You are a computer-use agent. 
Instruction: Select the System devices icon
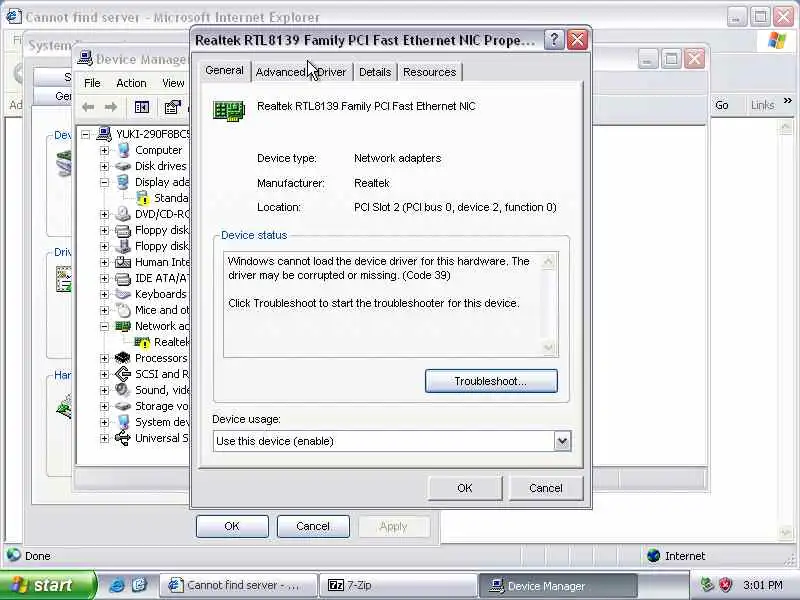tap(123, 422)
